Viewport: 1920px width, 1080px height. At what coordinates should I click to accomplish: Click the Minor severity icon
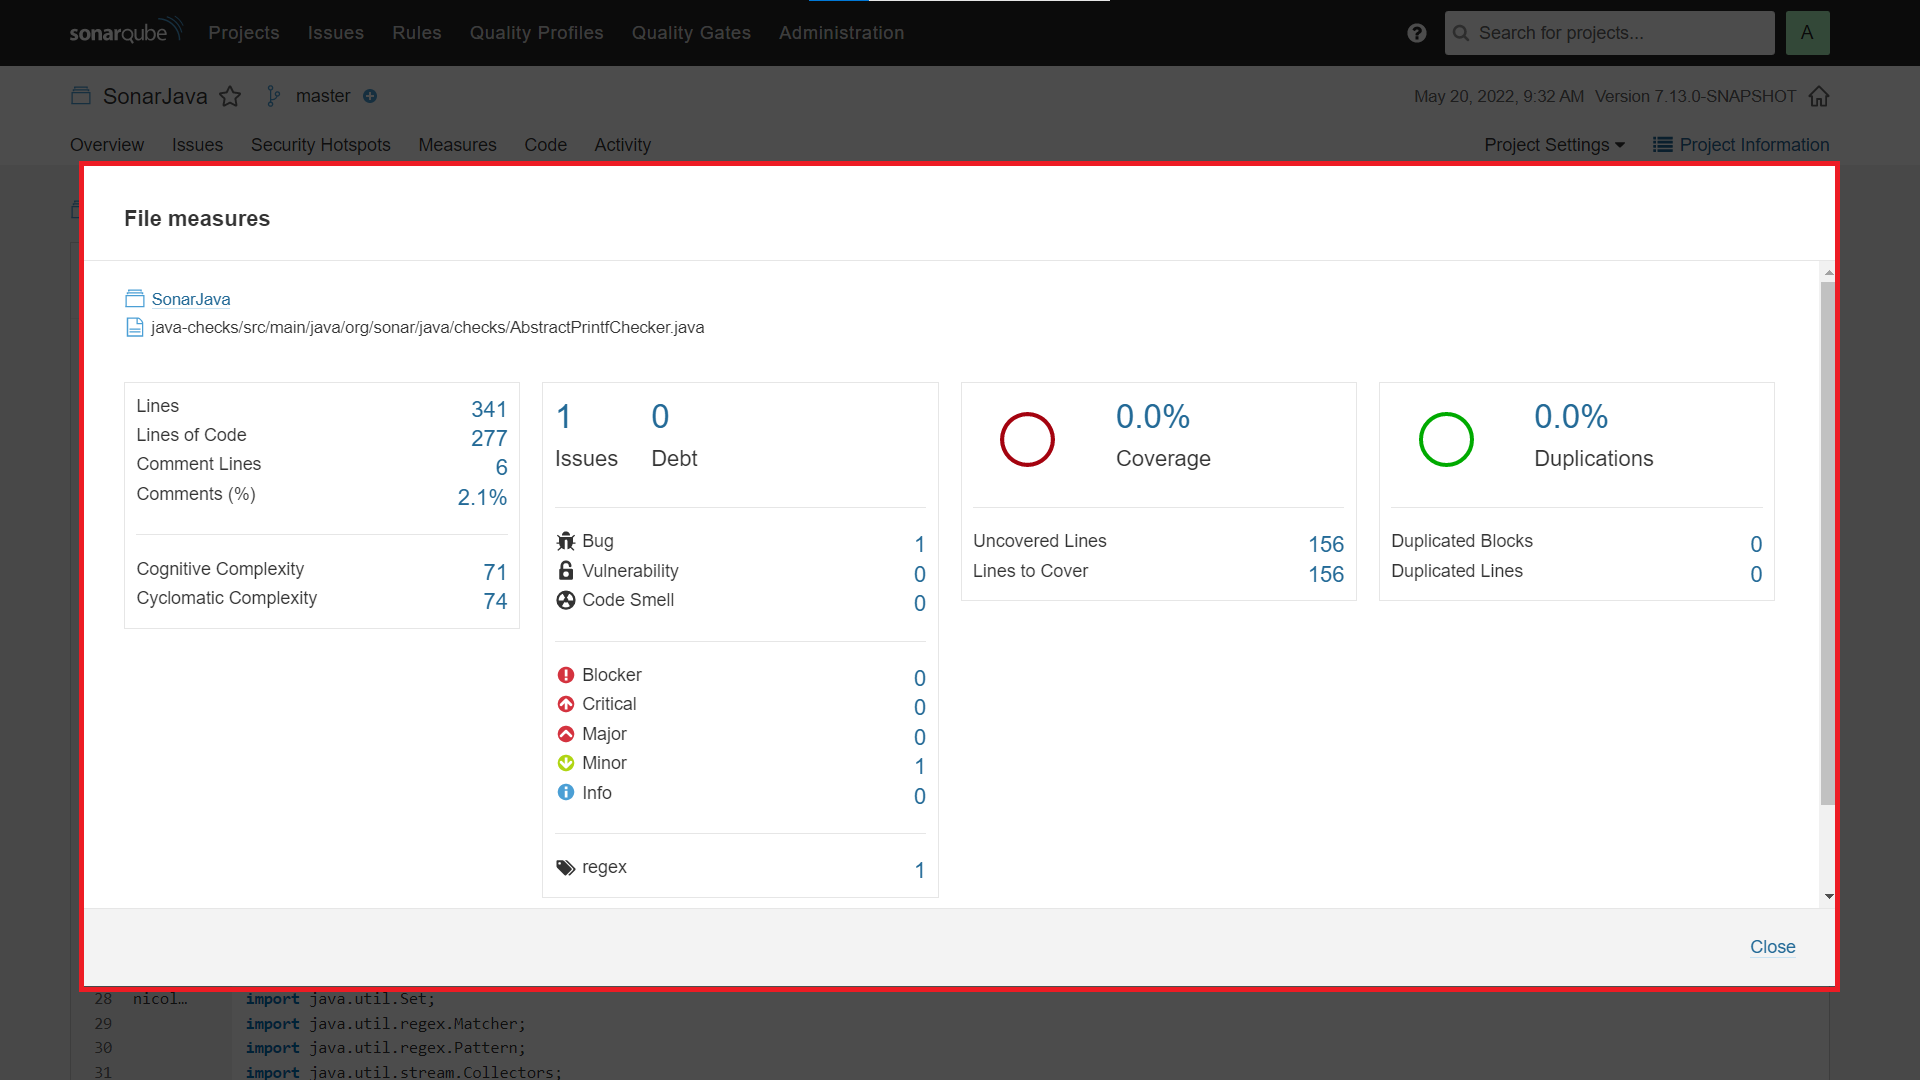[566, 763]
